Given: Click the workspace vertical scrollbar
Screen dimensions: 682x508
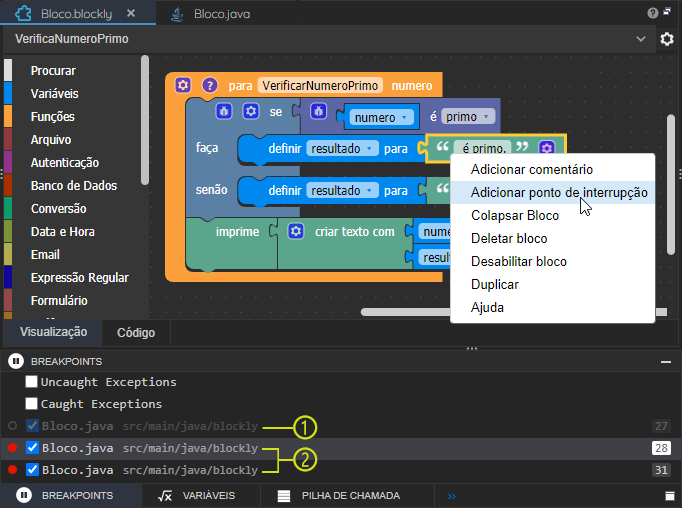Looking at the screenshot, I should pos(671,184).
